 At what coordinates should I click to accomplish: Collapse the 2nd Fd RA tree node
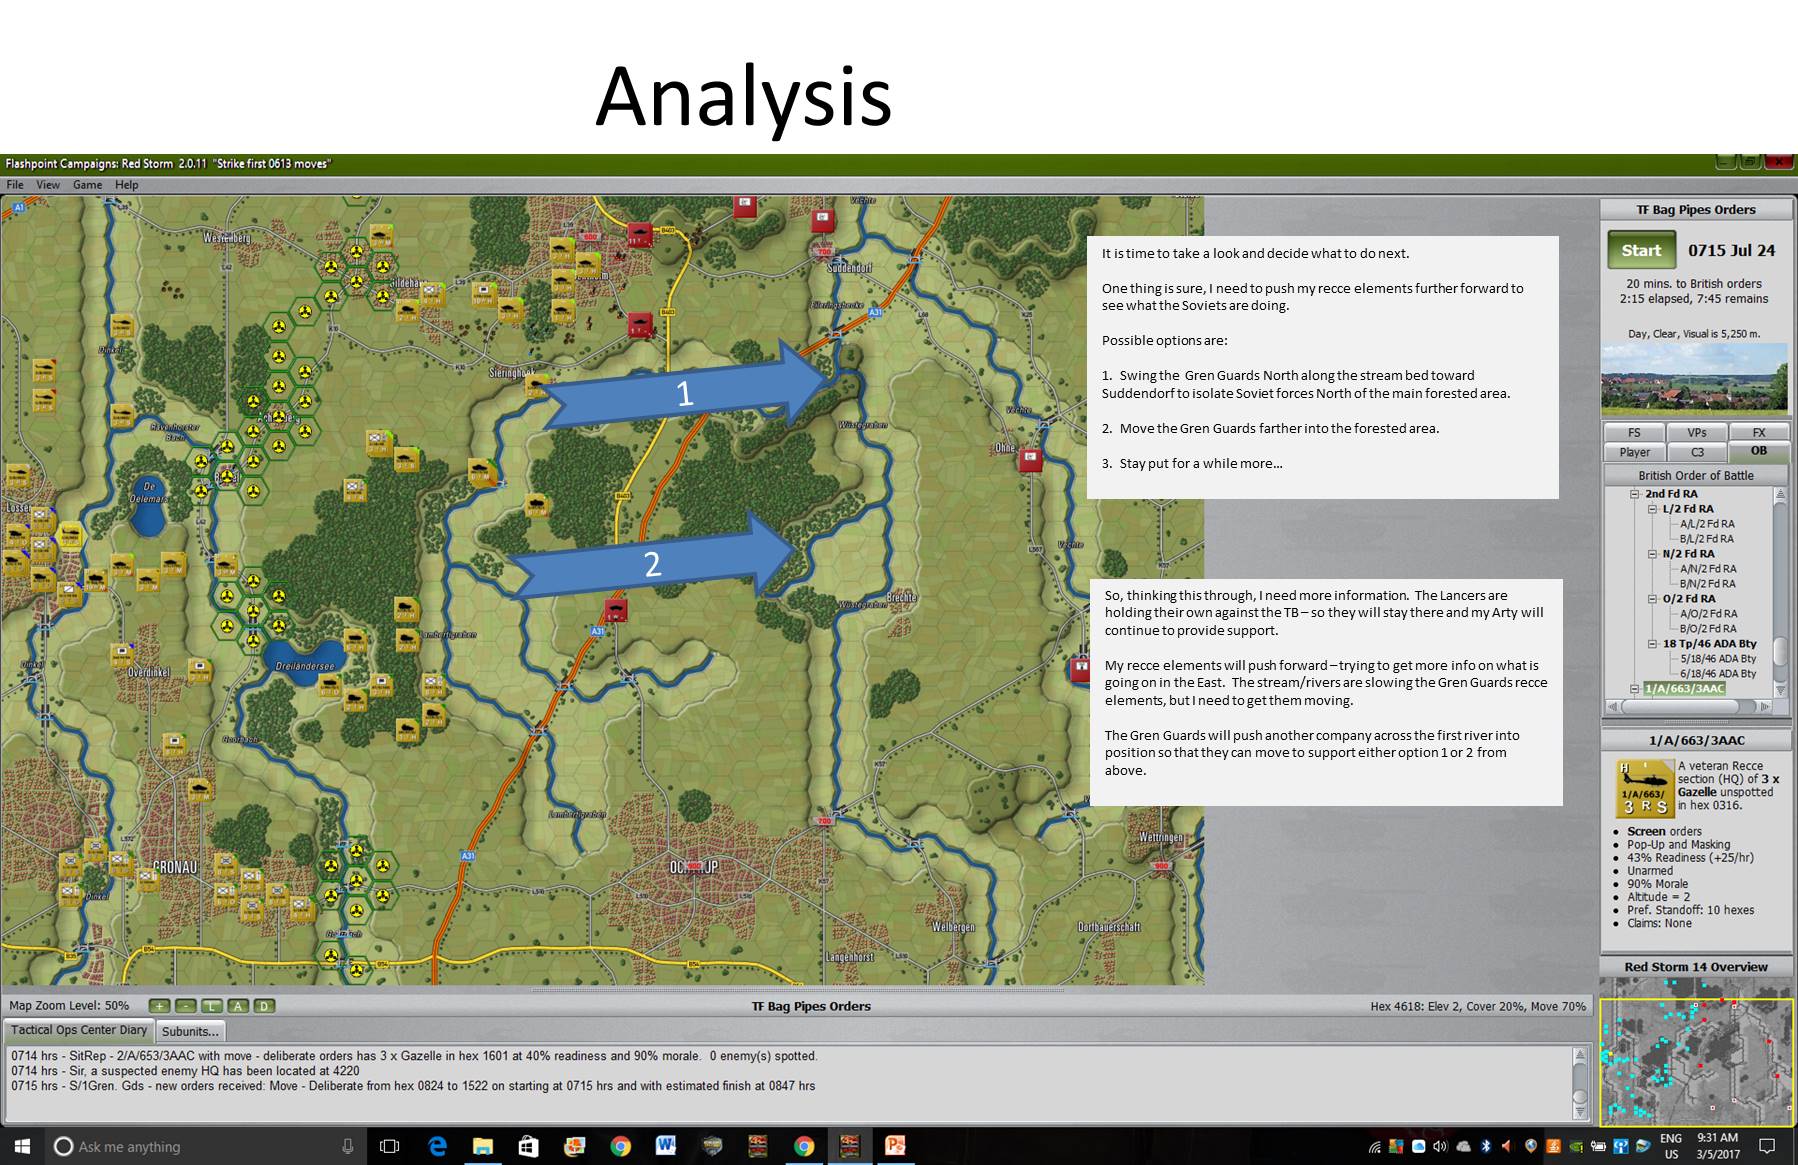[x=1634, y=494]
